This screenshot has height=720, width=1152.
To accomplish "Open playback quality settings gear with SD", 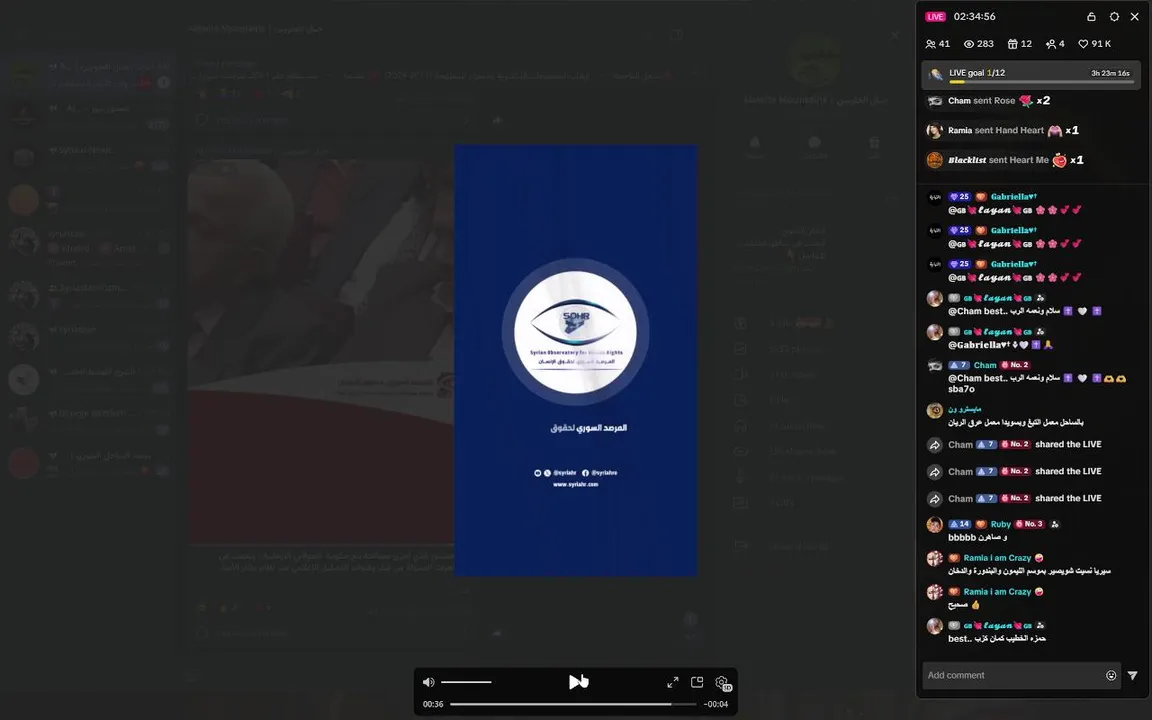I will point(722,683).
